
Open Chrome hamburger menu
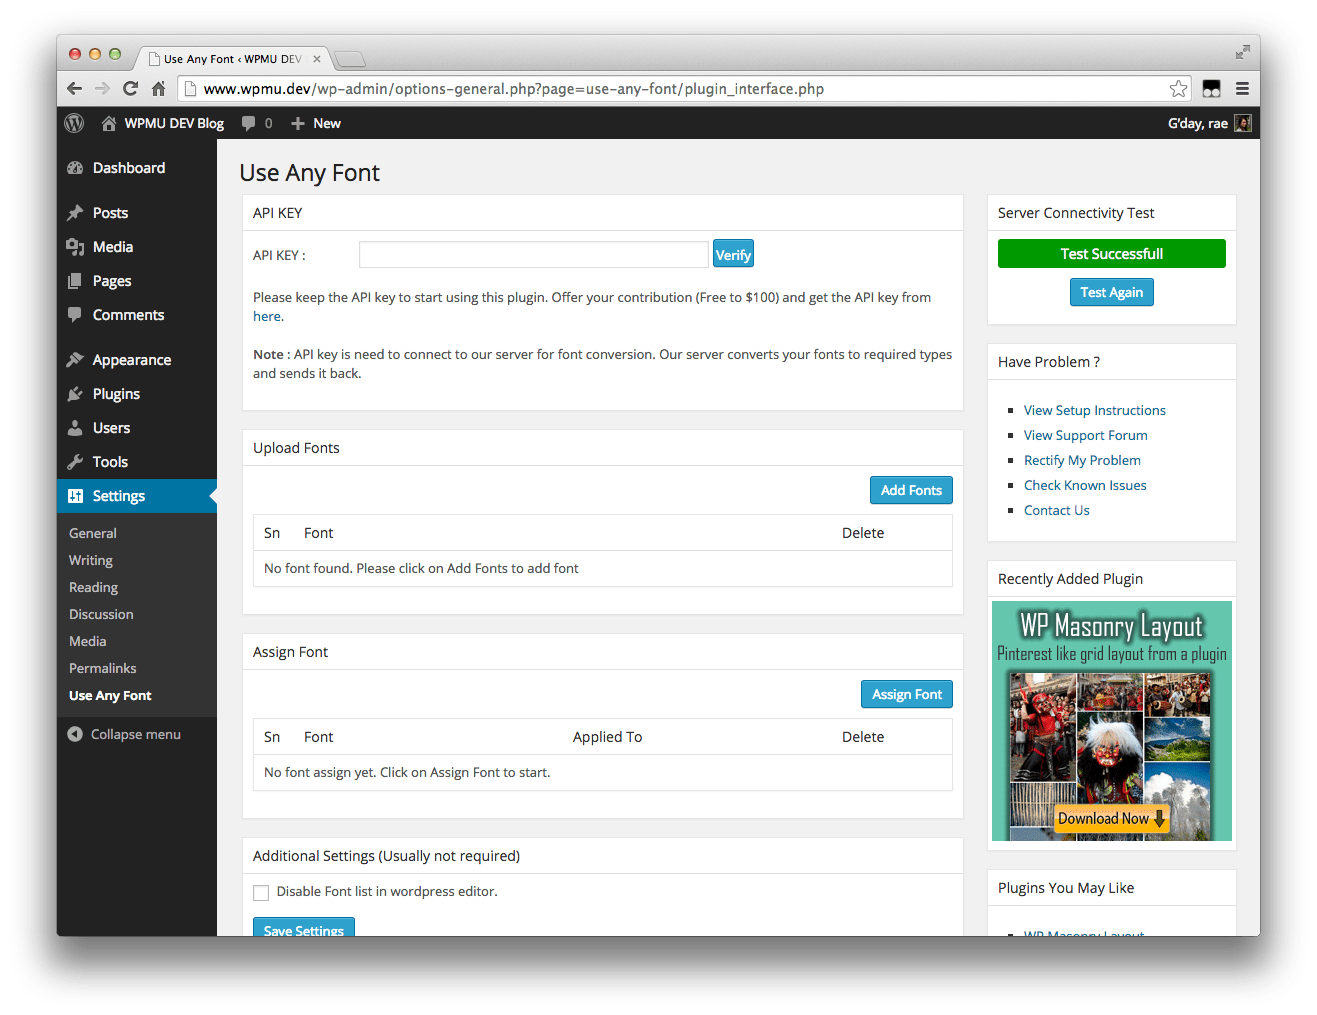pyautogui.click(x=1242, y=89)
